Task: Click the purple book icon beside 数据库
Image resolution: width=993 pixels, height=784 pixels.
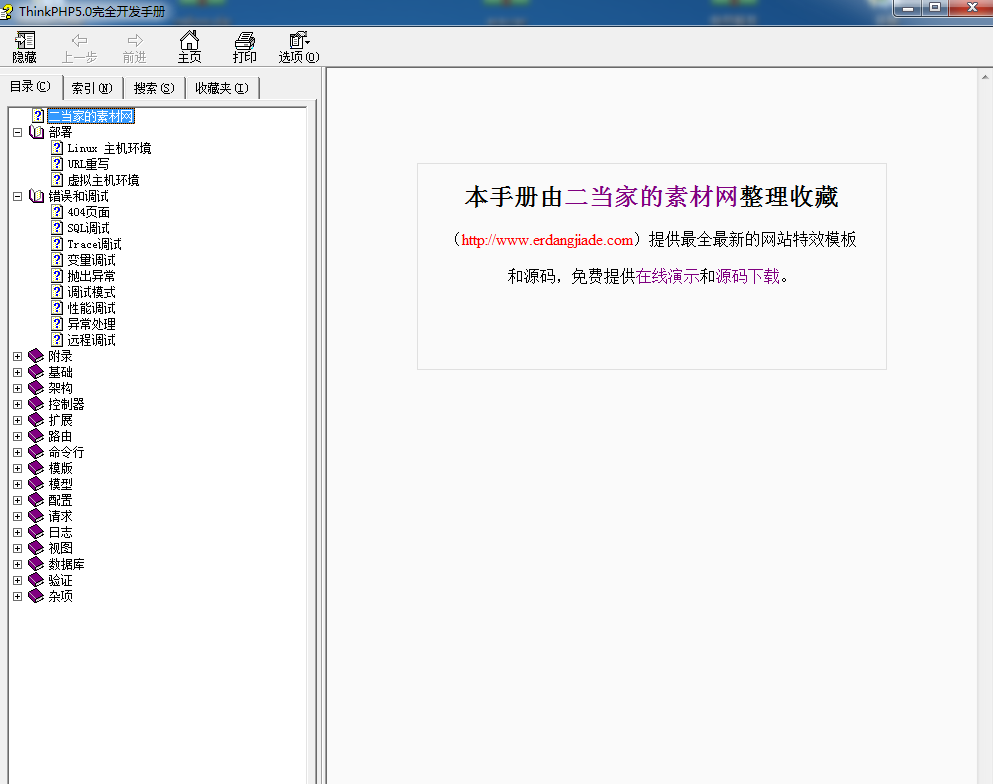Action: tap(36, 564)
